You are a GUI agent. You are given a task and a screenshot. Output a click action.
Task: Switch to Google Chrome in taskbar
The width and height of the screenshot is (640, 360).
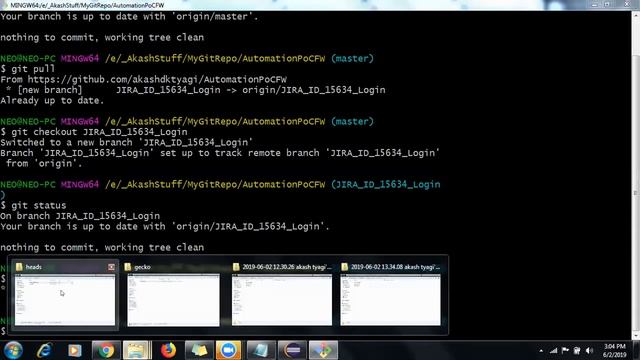pos(106,350)
